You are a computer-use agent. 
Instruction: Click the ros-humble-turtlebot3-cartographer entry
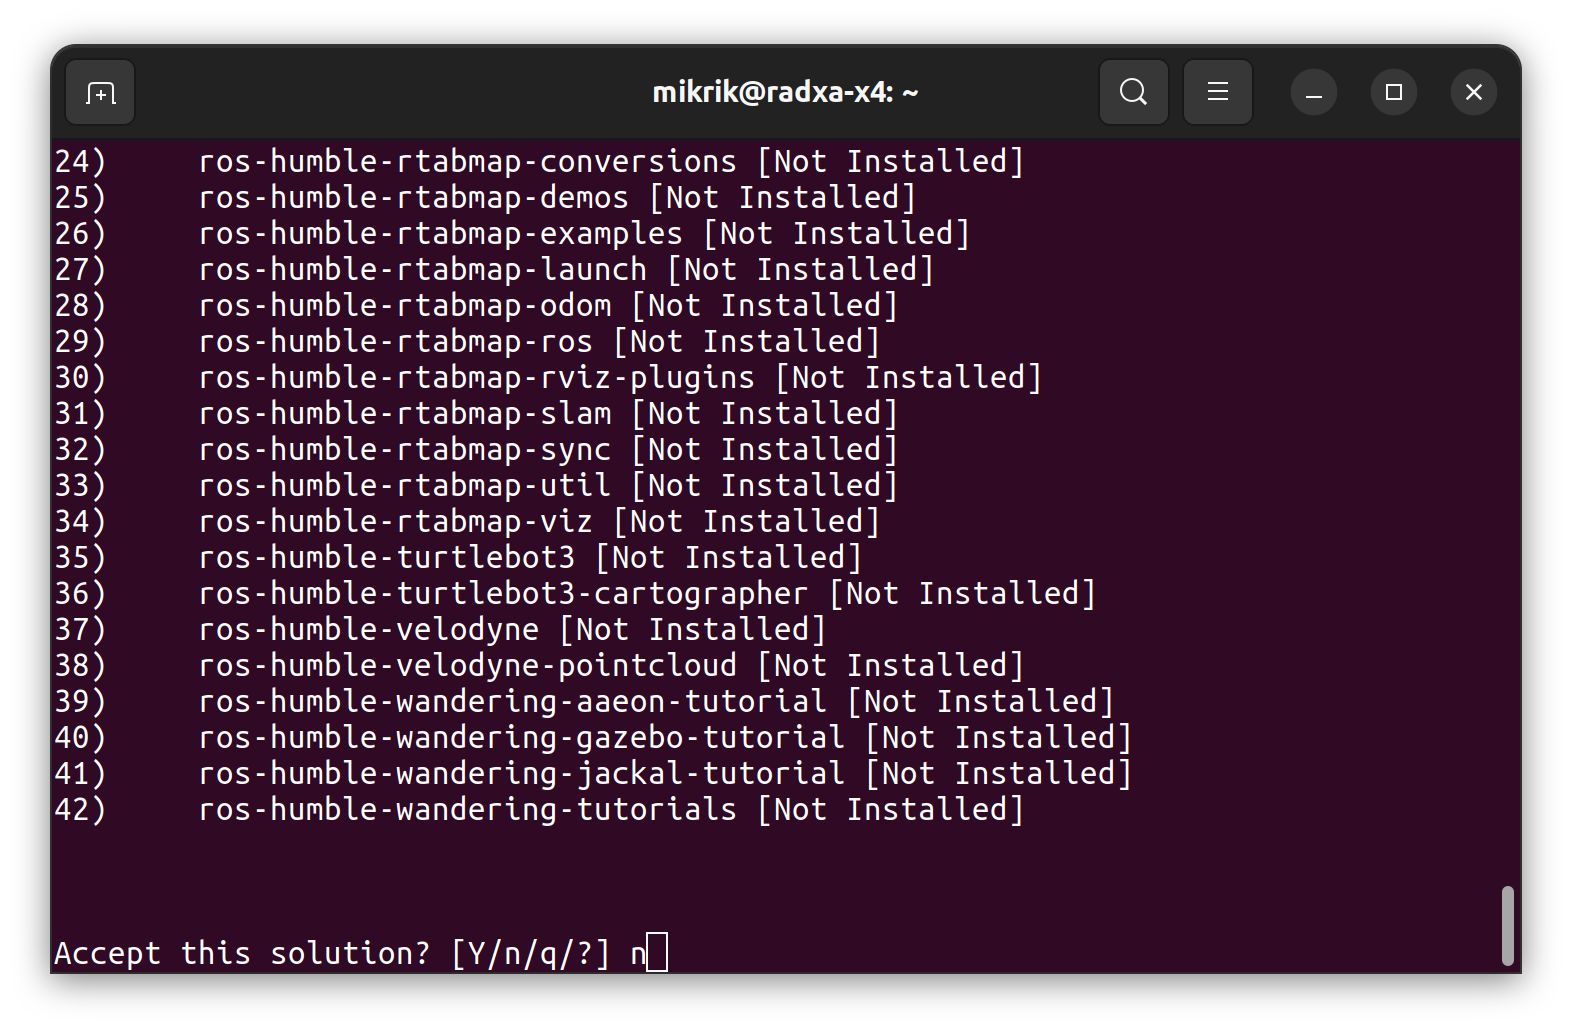tap(502, 594)
